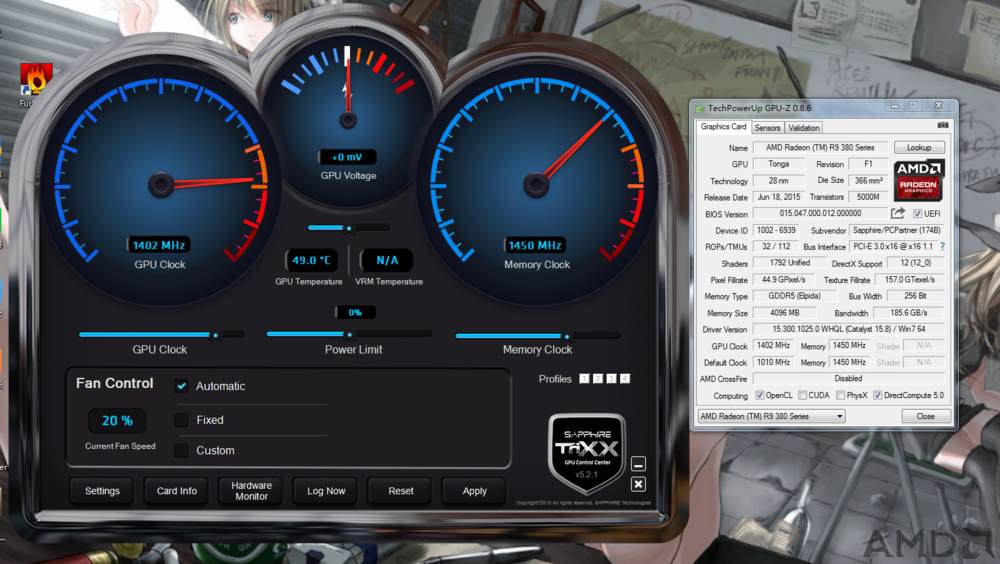
Task: Select profile 4 in TRIXX
Action: [x=625, y=379]
